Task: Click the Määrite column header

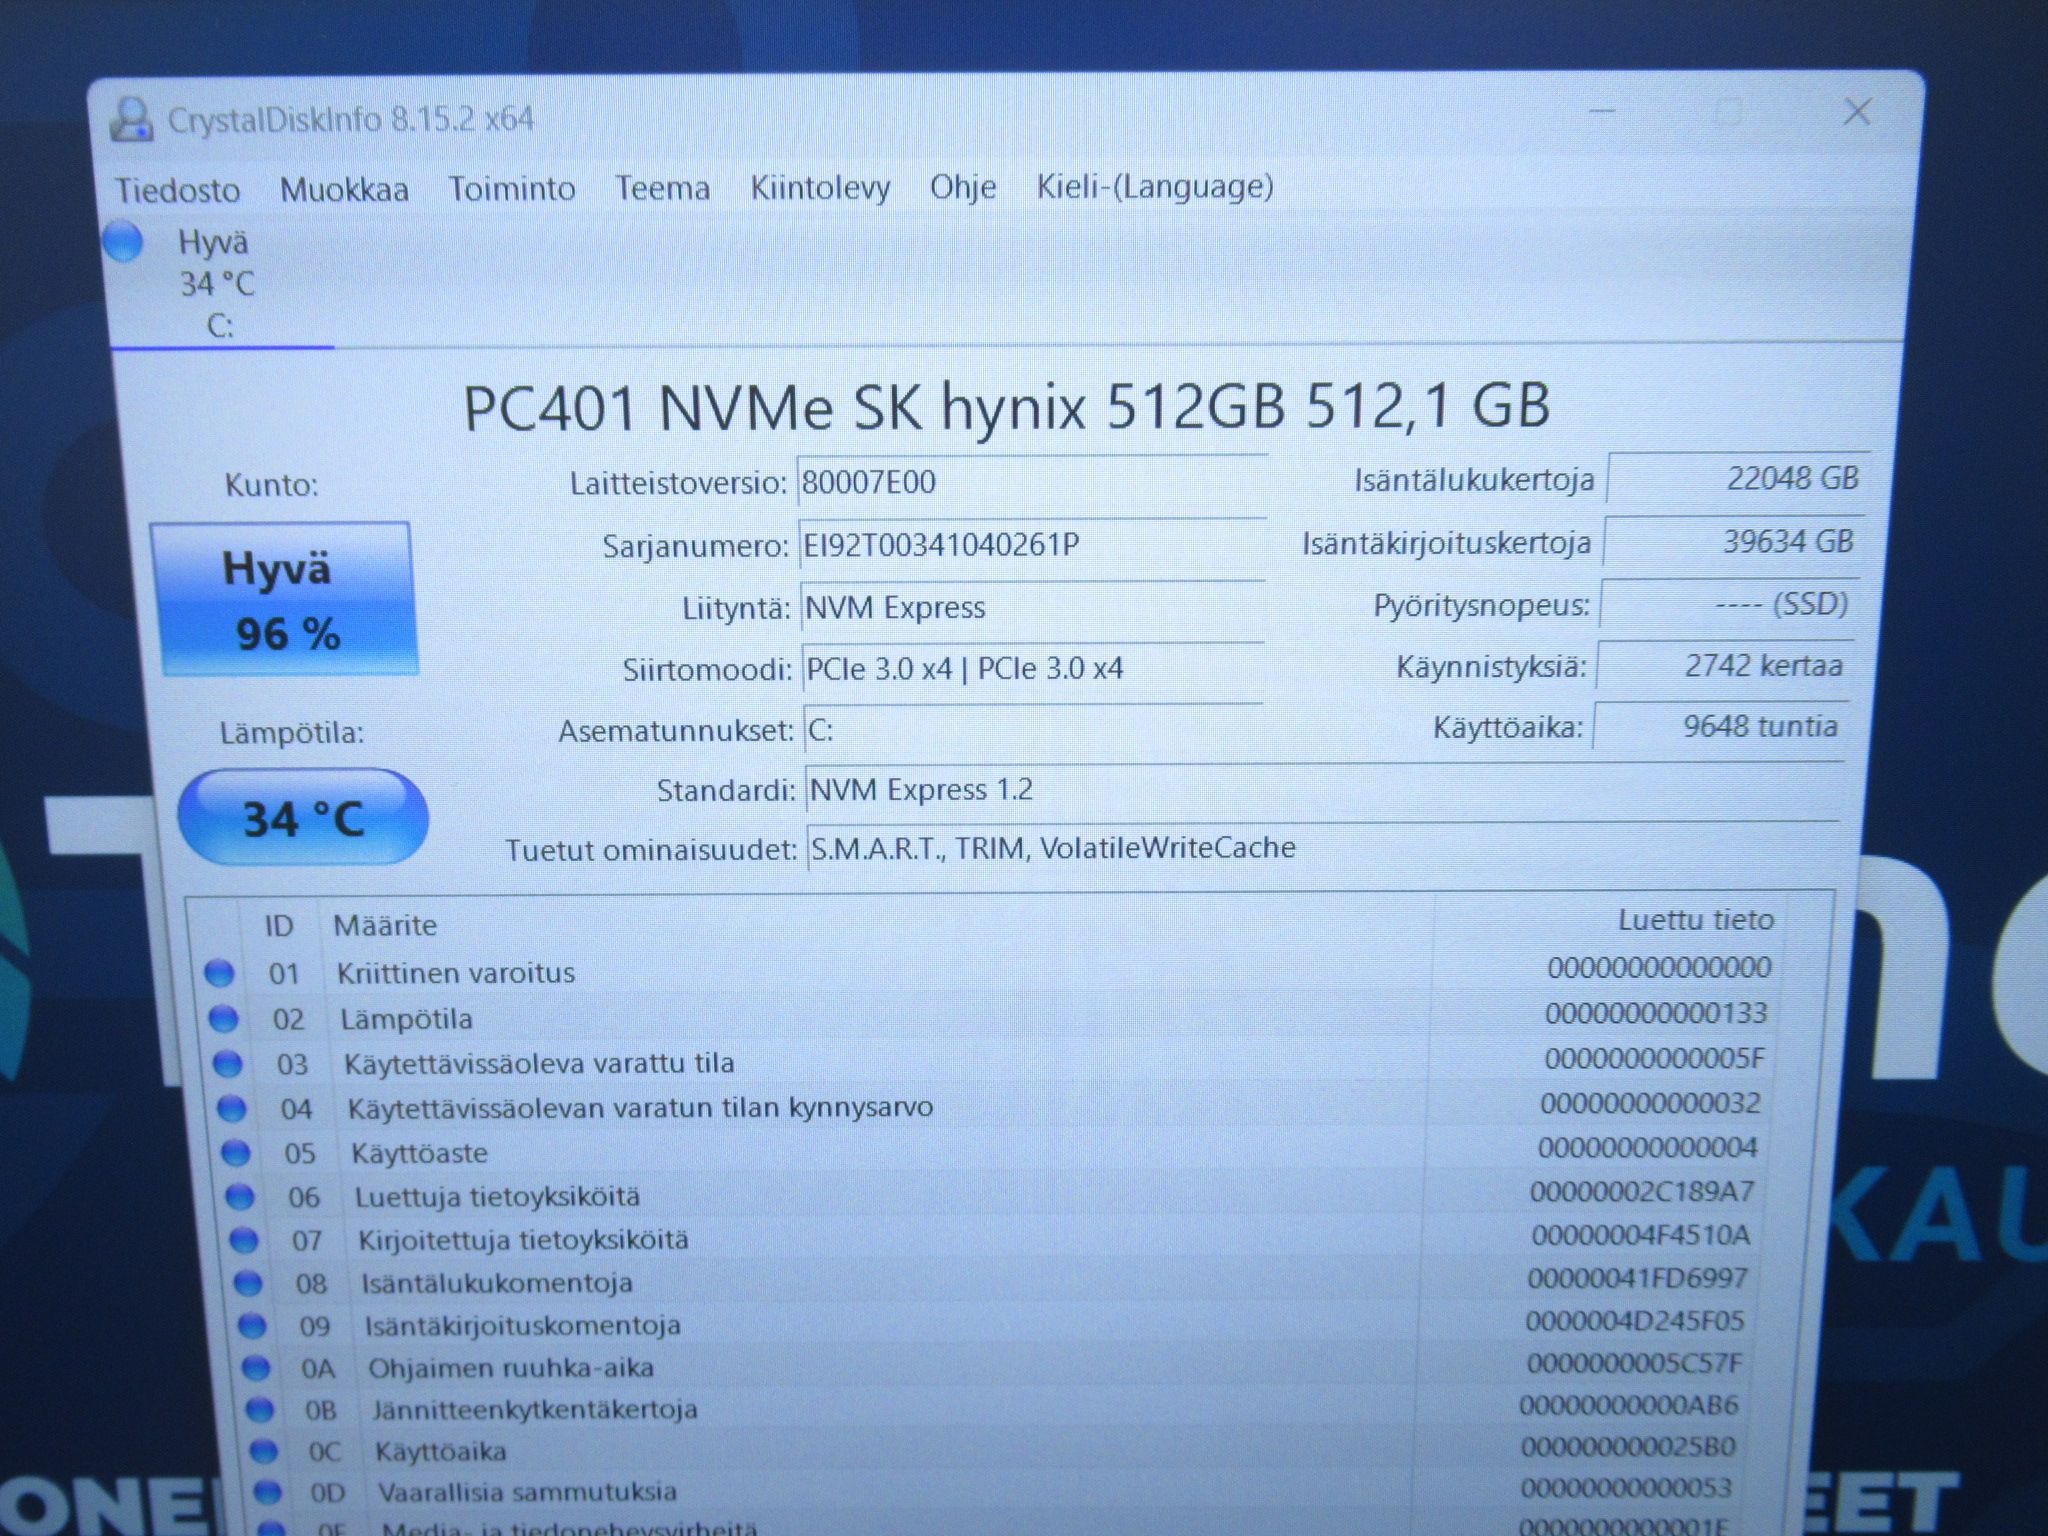Action: [x=385, y=925]
